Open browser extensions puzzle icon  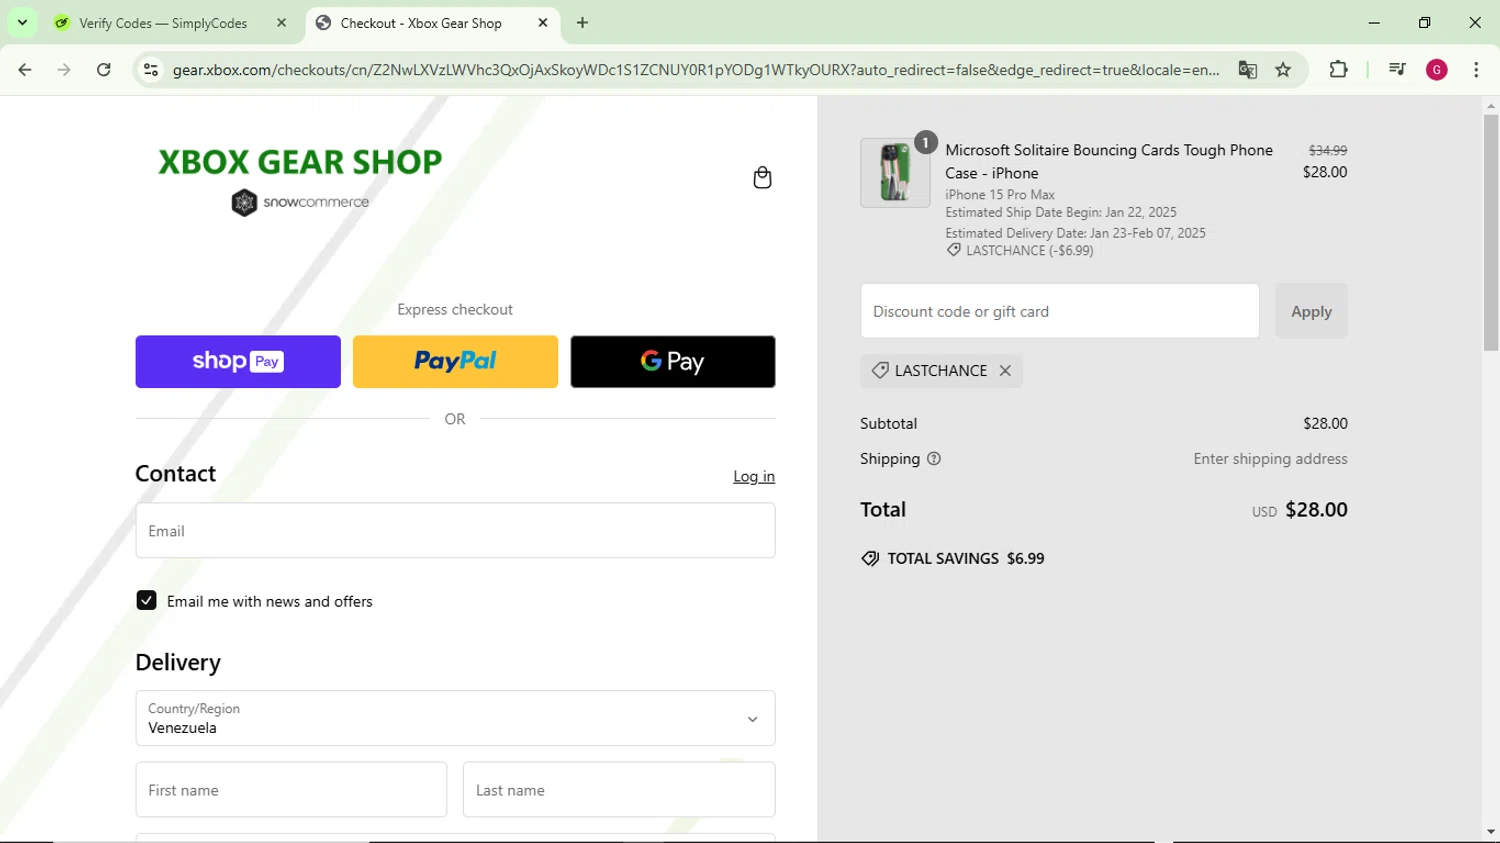1338,70
